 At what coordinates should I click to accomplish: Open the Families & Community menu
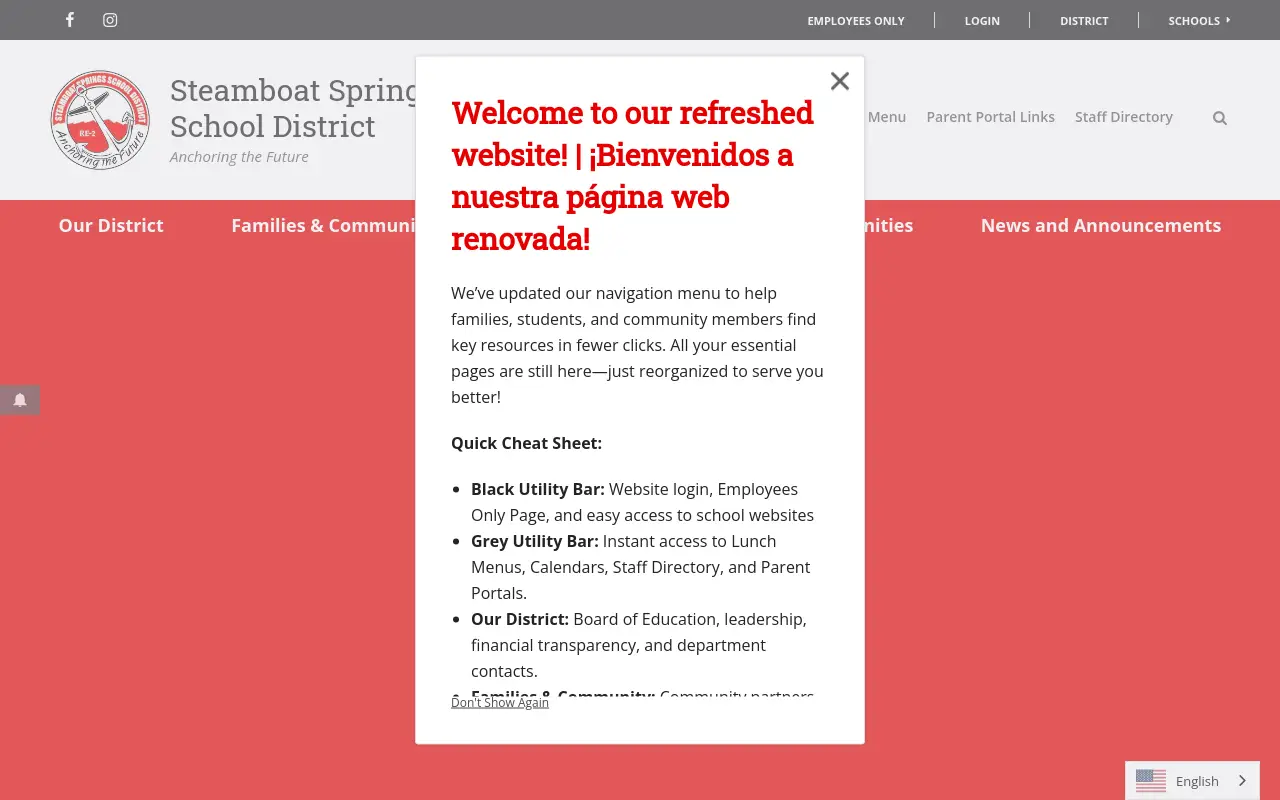click(x=323, y=226)
